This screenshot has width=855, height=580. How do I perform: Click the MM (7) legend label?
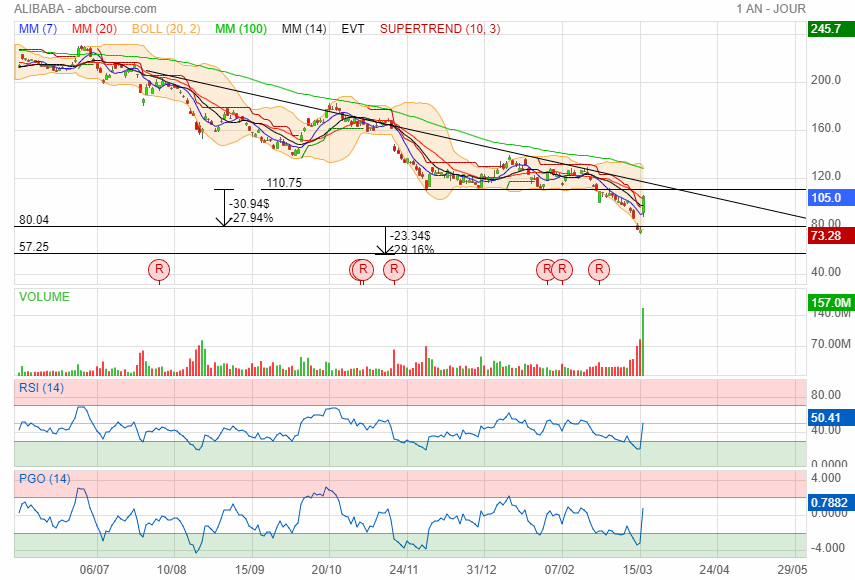[x=38, y=29]
